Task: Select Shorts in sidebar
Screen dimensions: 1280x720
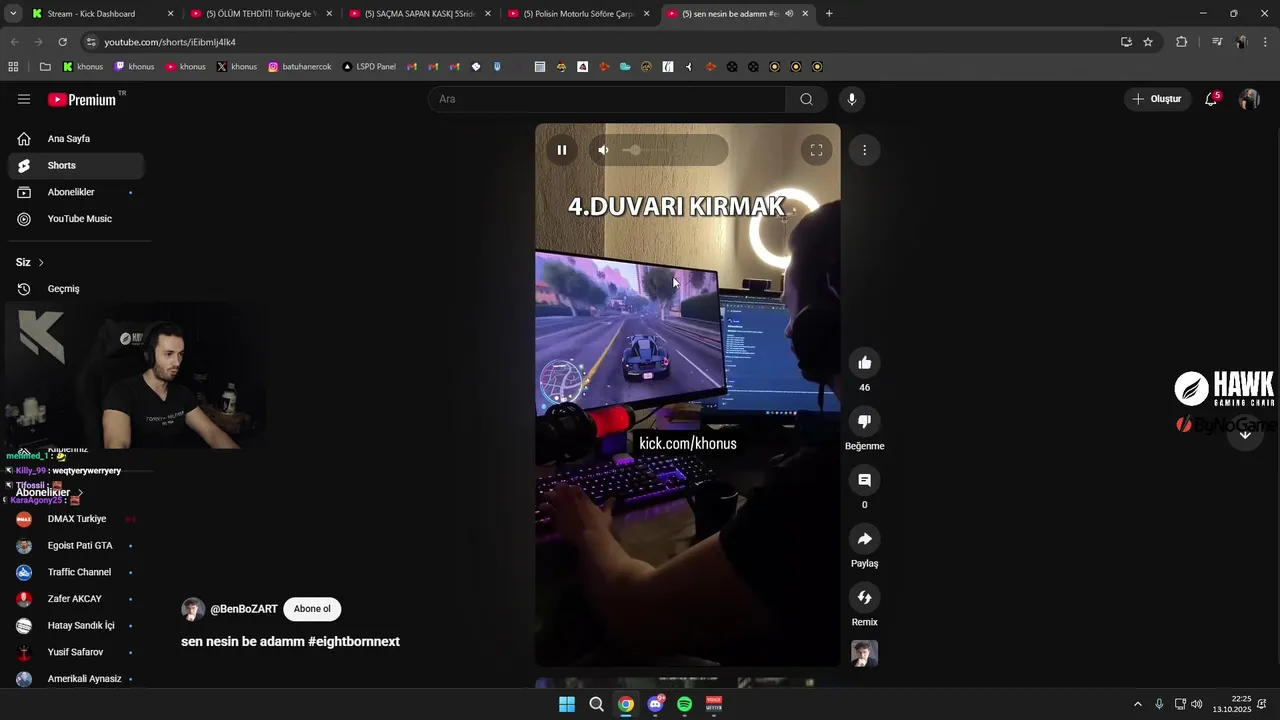Action: (x=76, y=166)
